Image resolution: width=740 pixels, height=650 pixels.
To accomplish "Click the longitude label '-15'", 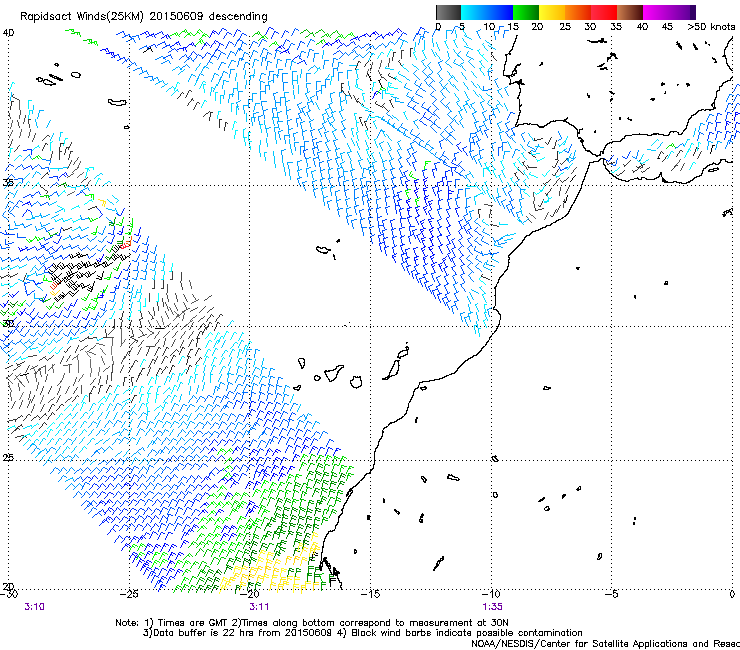I will tap(370, 594).
